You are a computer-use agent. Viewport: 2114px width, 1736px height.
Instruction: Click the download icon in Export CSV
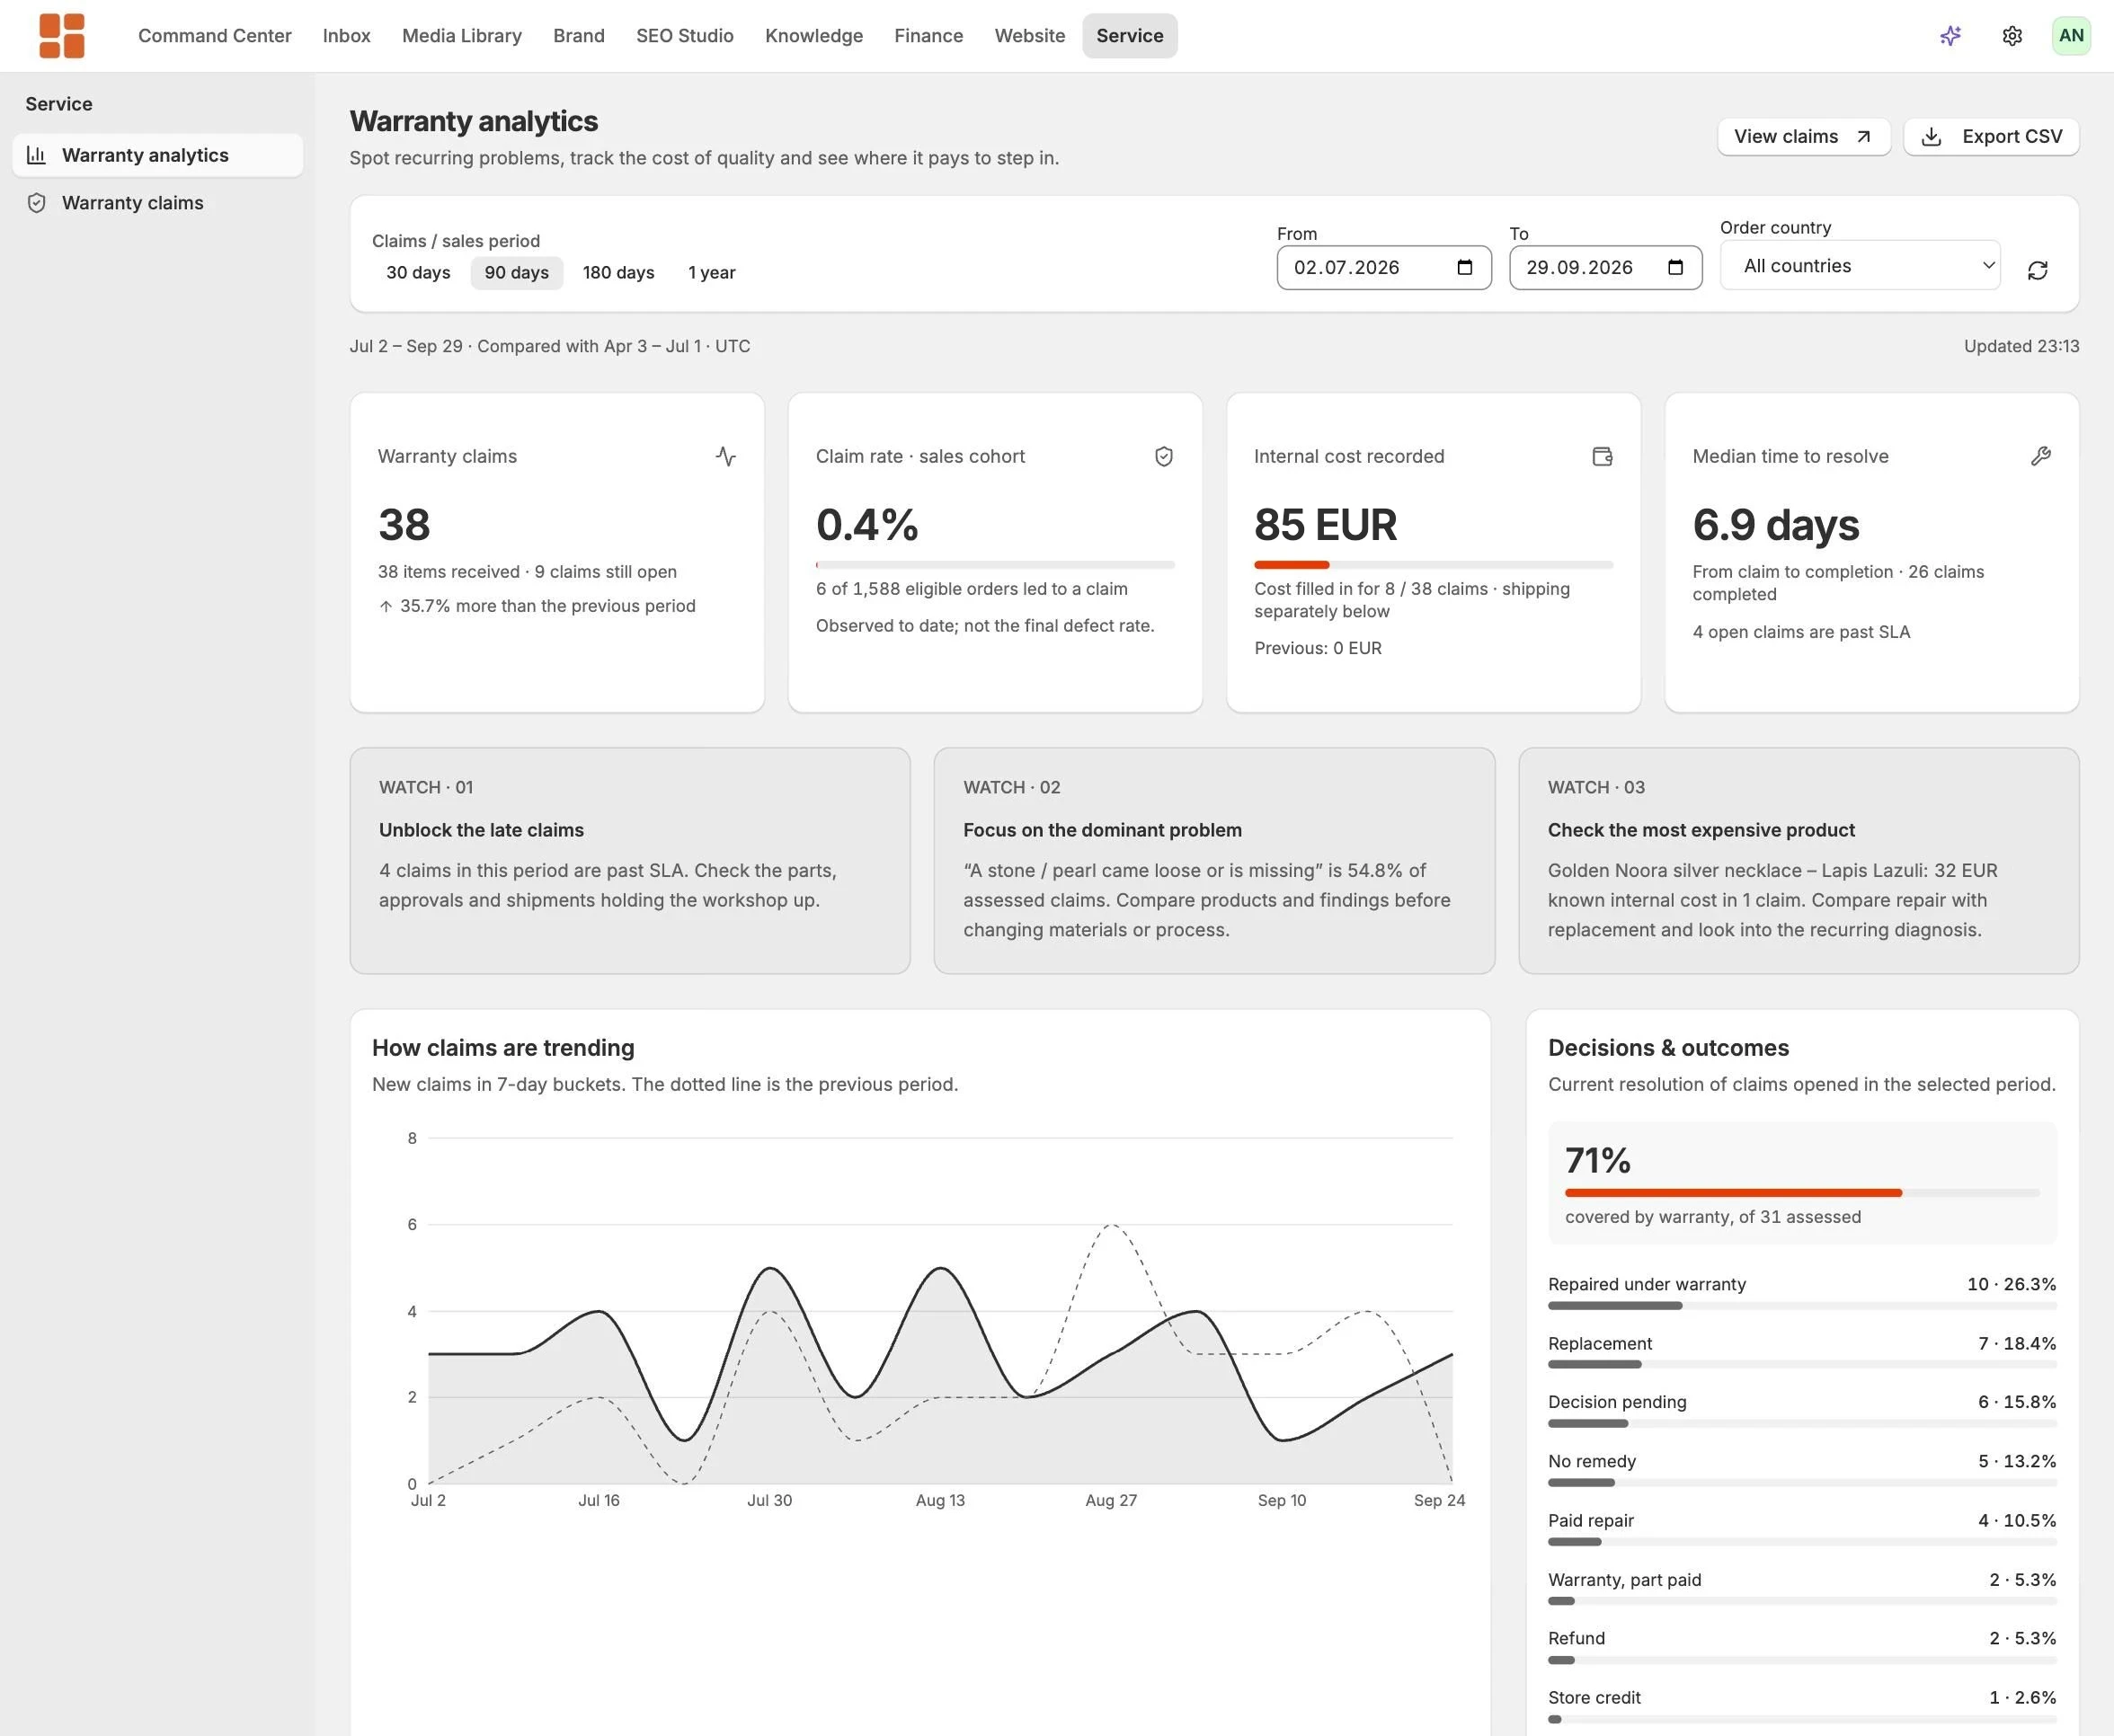pyautogui.click(x=1931, y=137)
